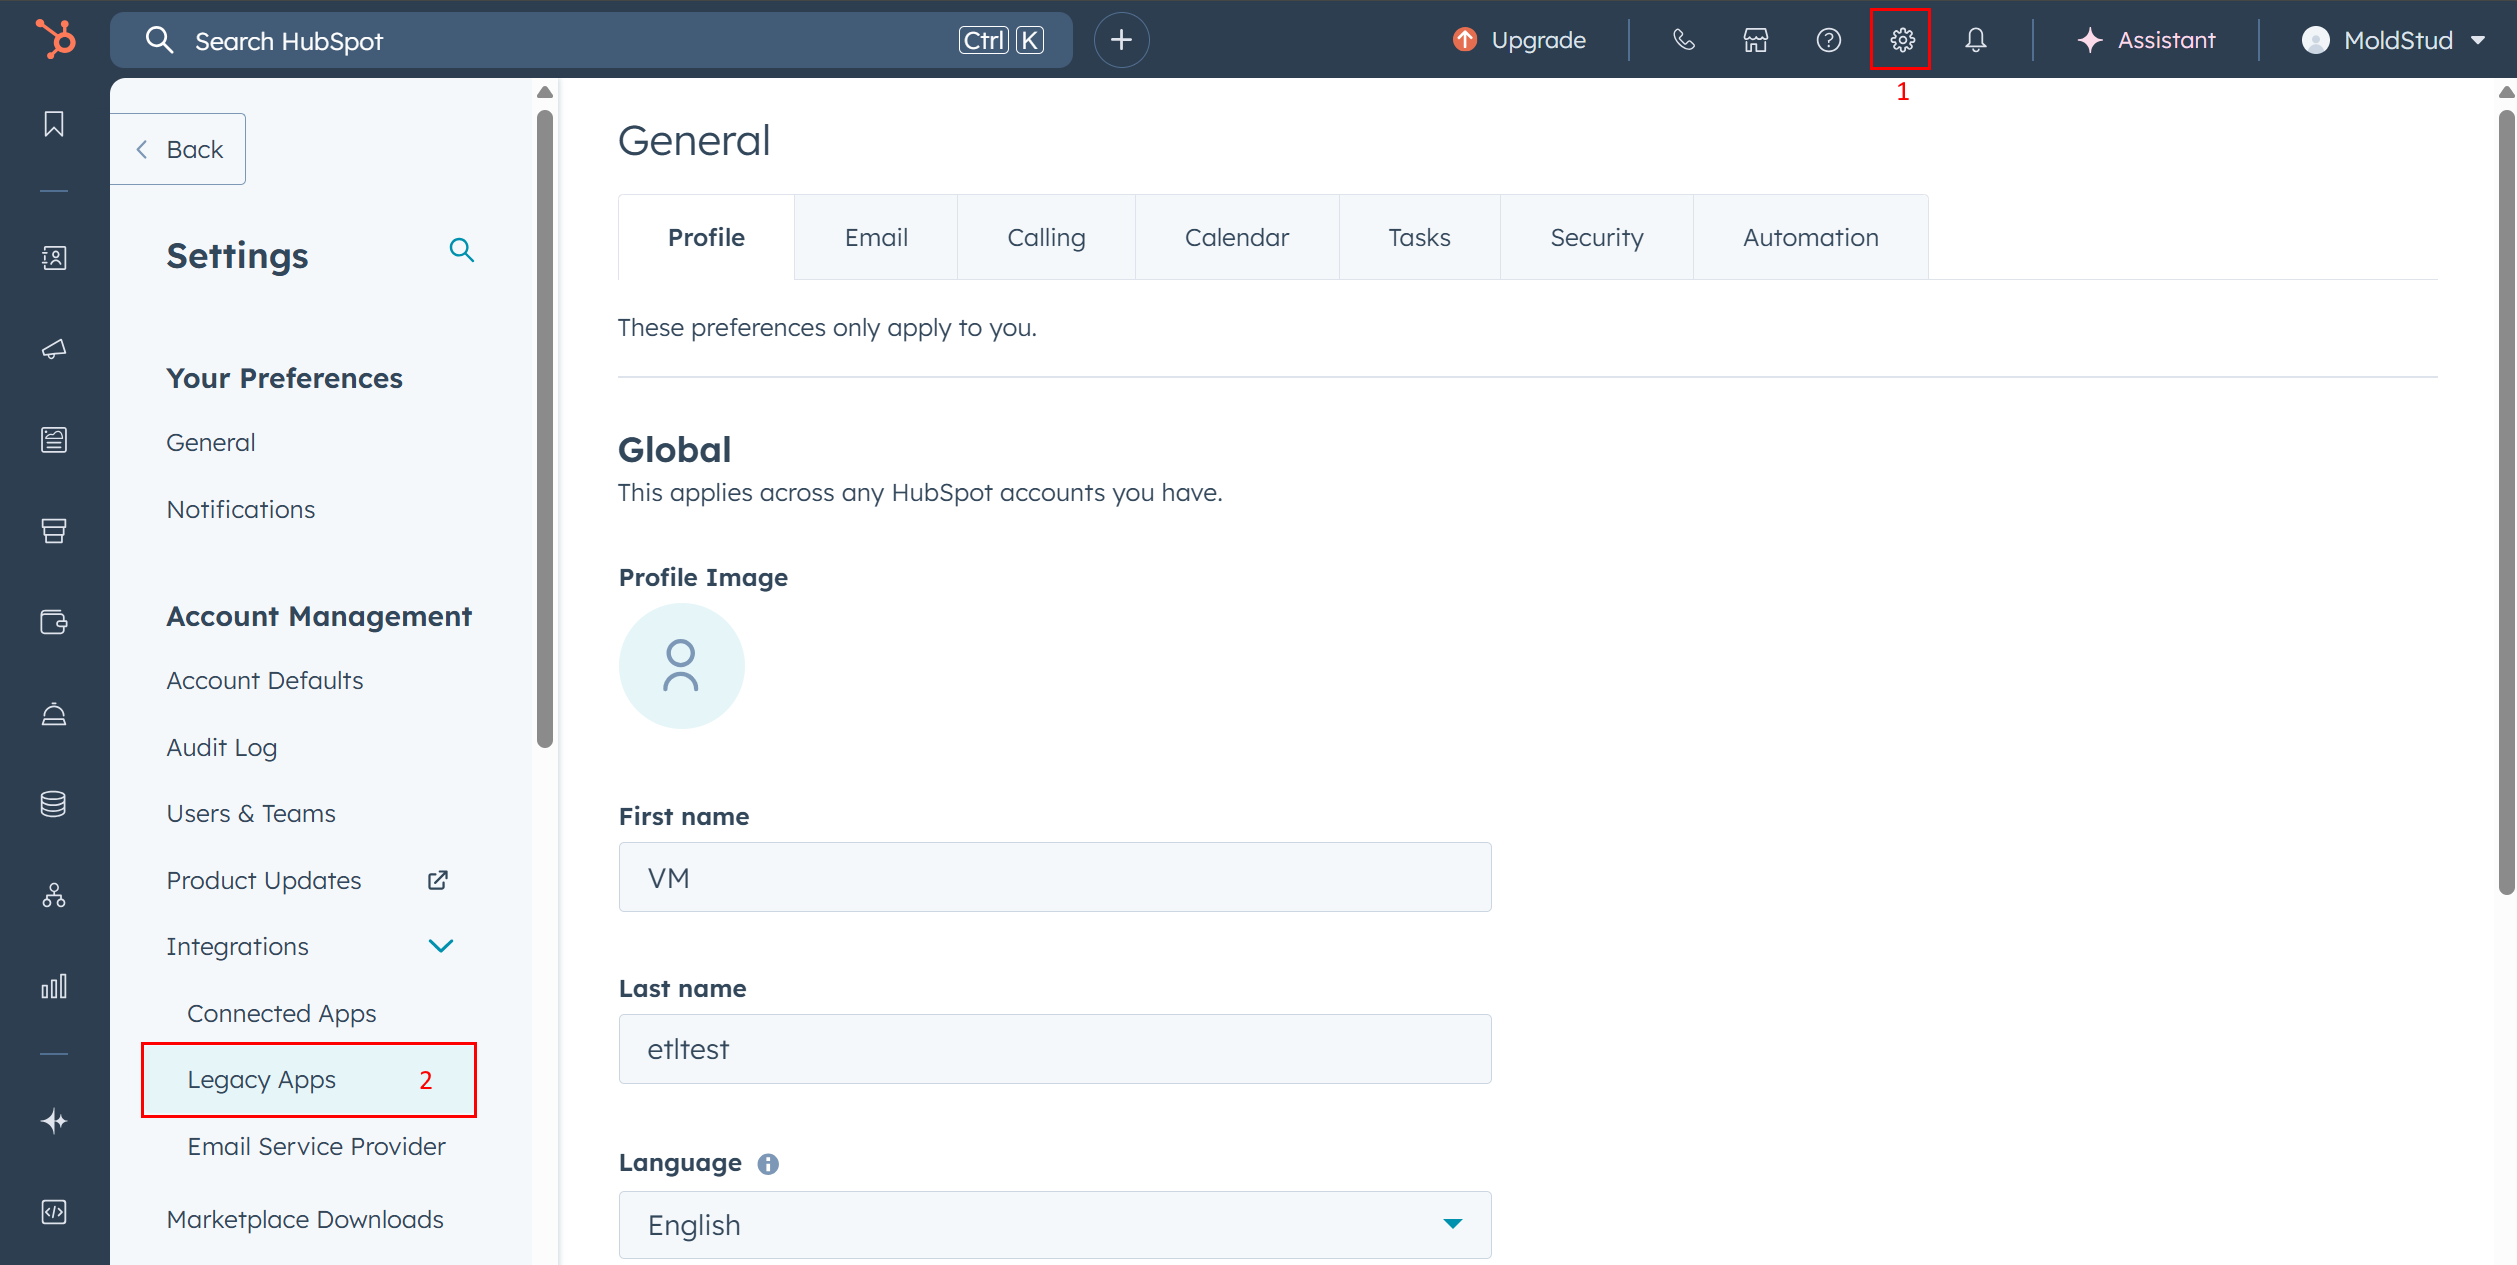
Task: Select the Commerce wallet icon in the sidebar
Action: (54, 622)
